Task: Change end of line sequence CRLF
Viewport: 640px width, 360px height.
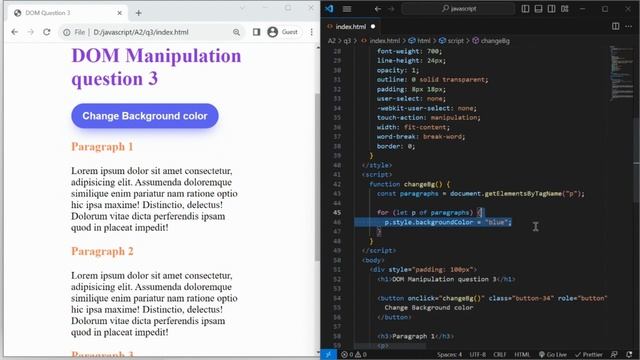Action: [500, 354]
